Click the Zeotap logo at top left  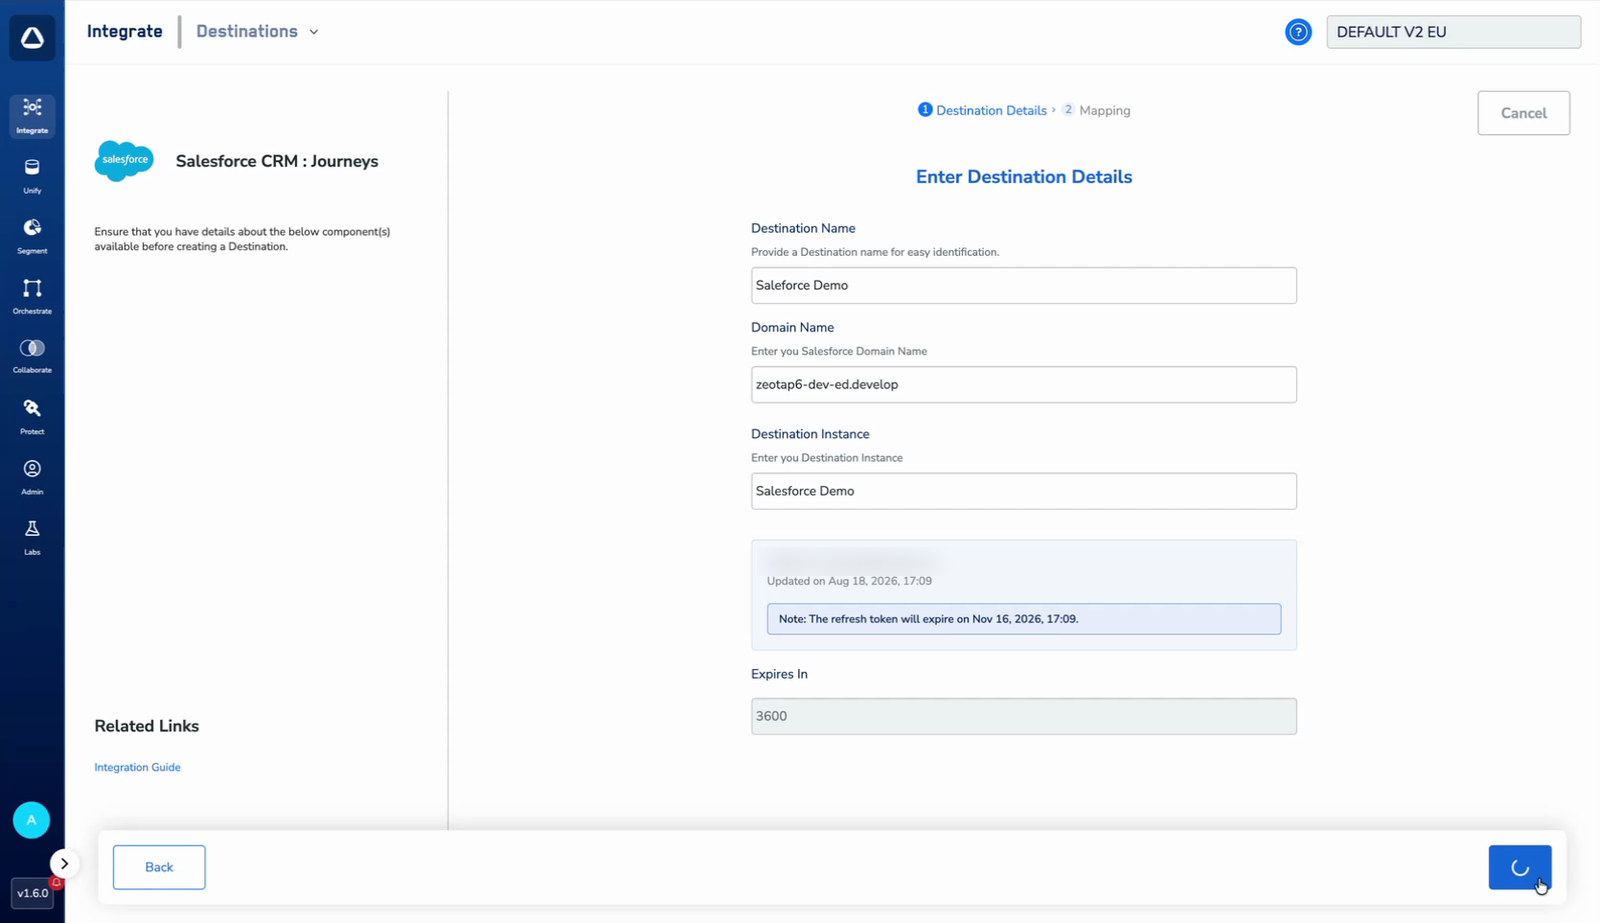[32, 38]
